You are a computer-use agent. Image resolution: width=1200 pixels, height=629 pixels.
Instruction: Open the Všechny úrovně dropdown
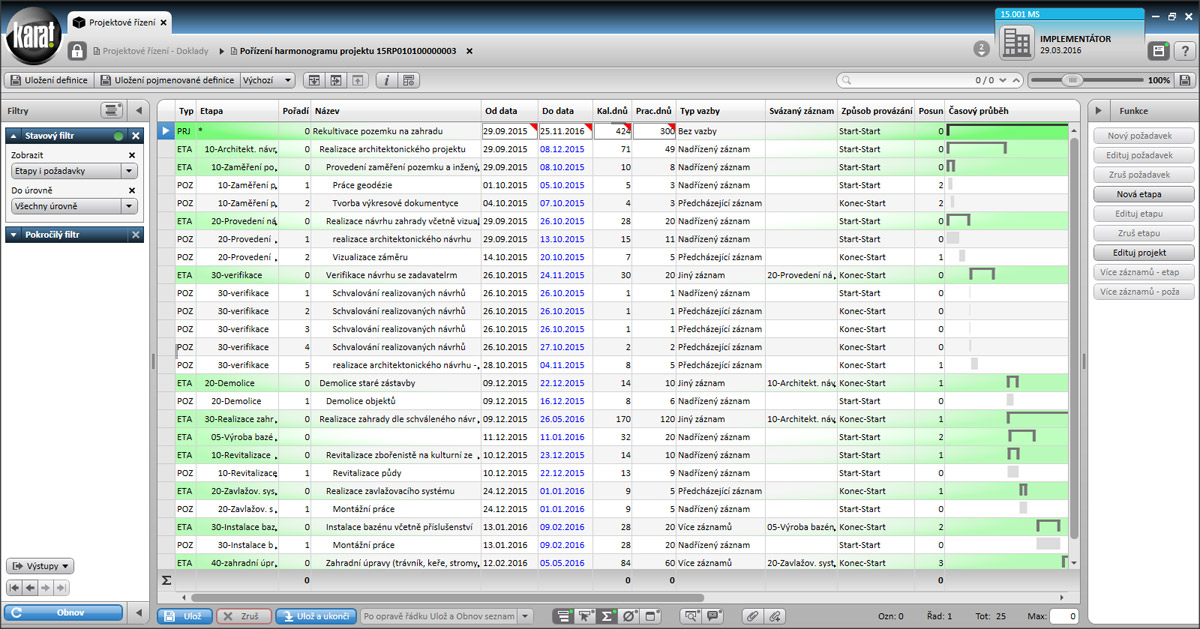[x=74, y=206]
